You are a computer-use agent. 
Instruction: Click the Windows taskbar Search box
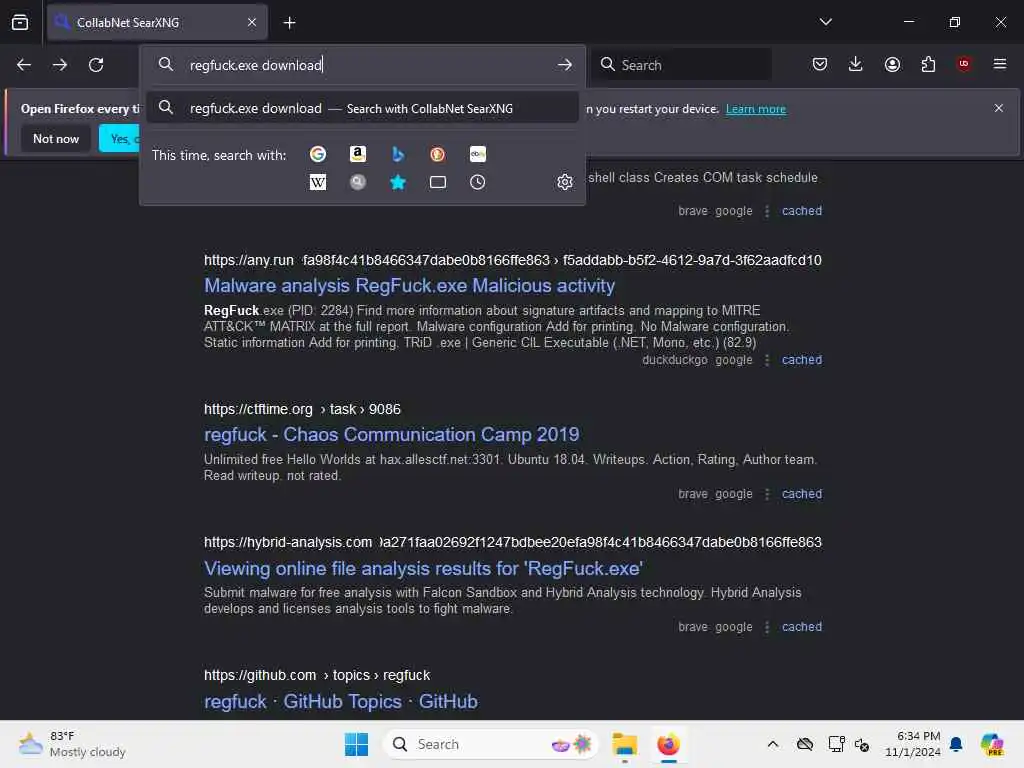click(491, 744)
